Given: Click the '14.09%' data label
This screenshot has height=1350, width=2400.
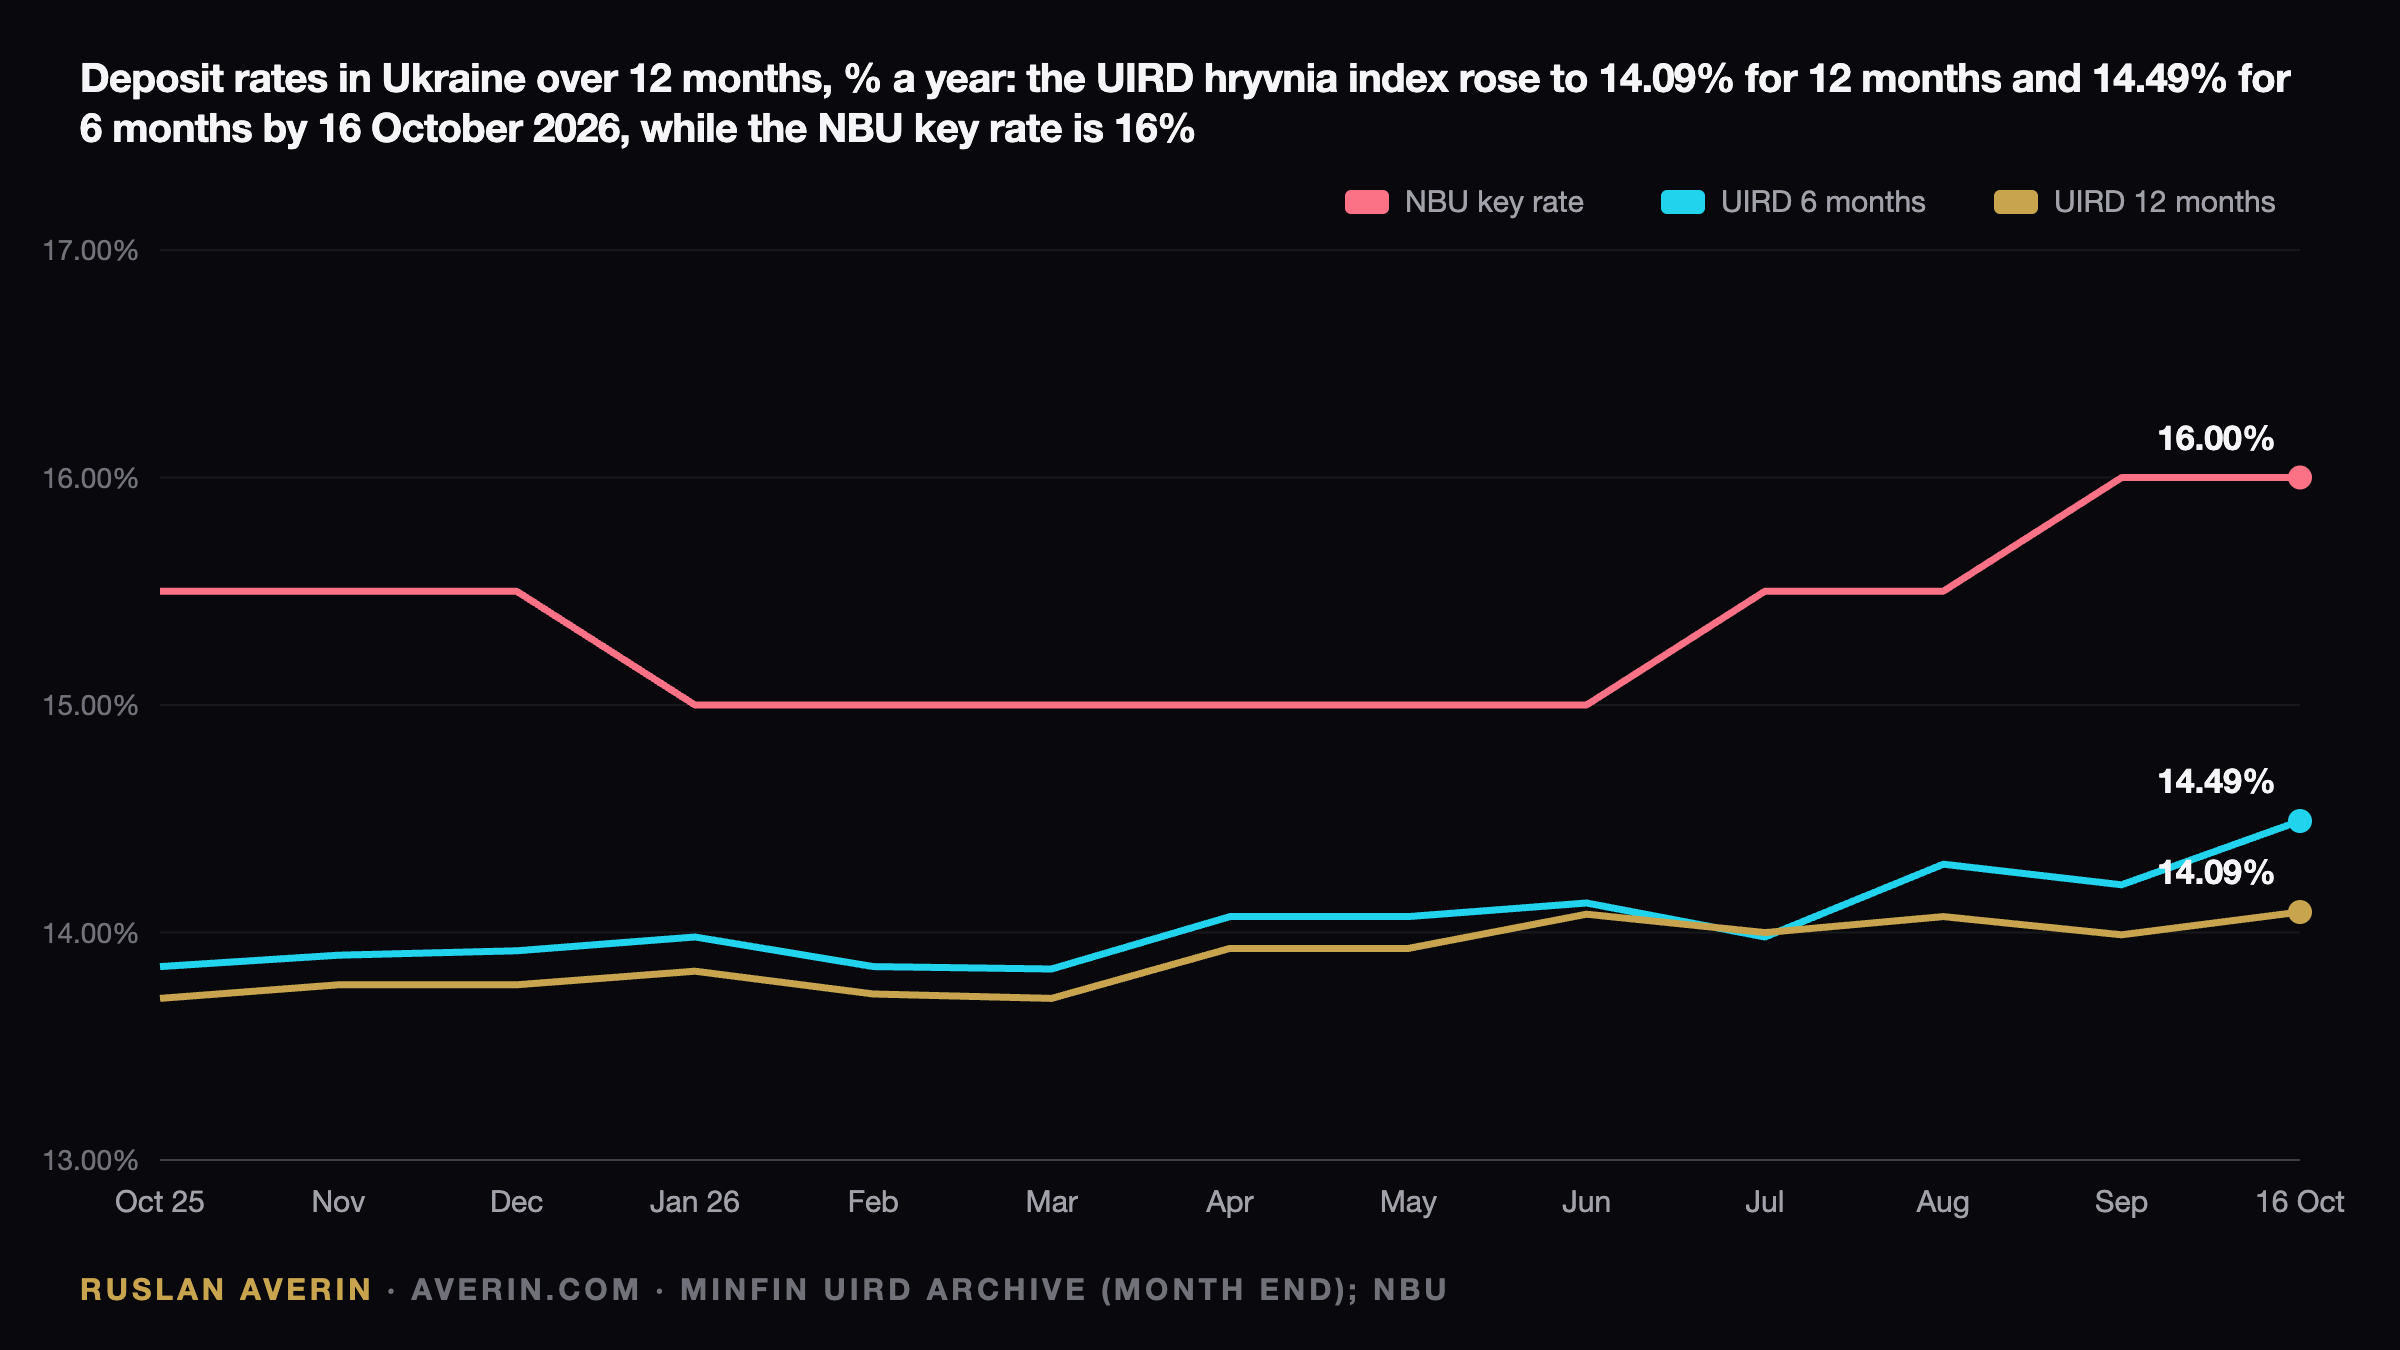Looking at the screenshot, I should click(2216, 872).
